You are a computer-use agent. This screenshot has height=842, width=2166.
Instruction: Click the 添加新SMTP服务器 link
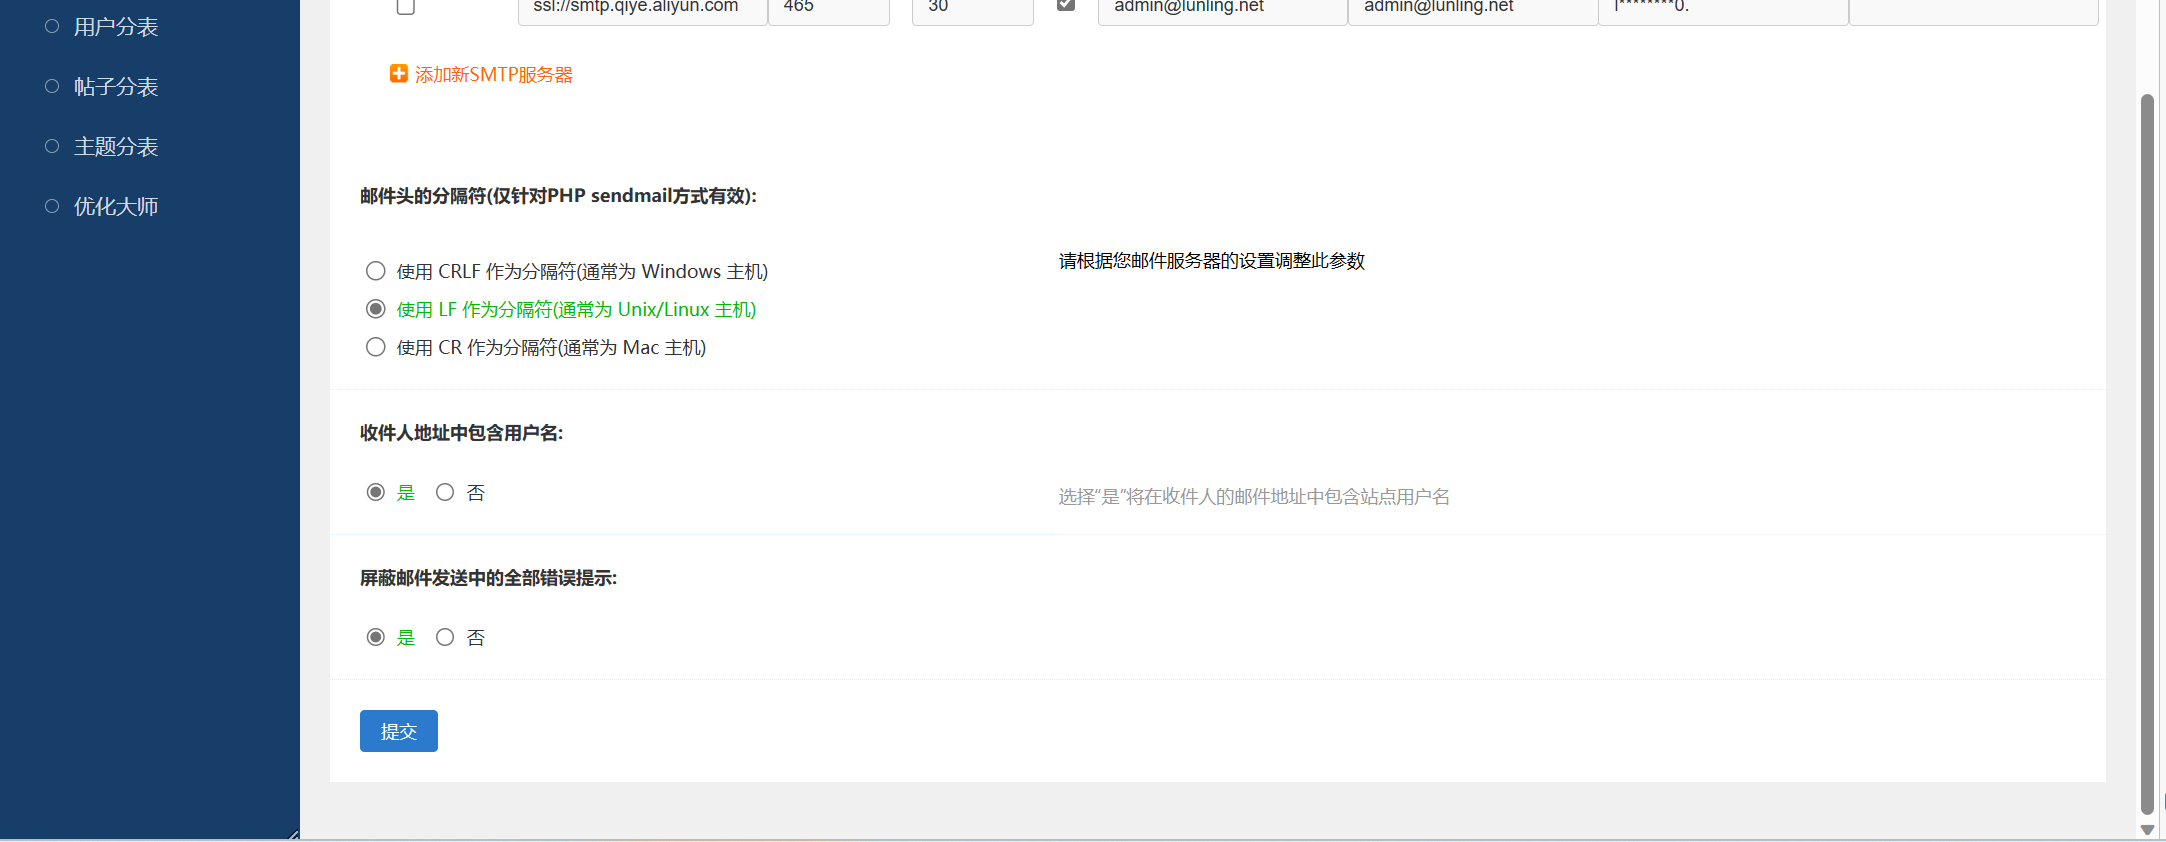[493, 75]
